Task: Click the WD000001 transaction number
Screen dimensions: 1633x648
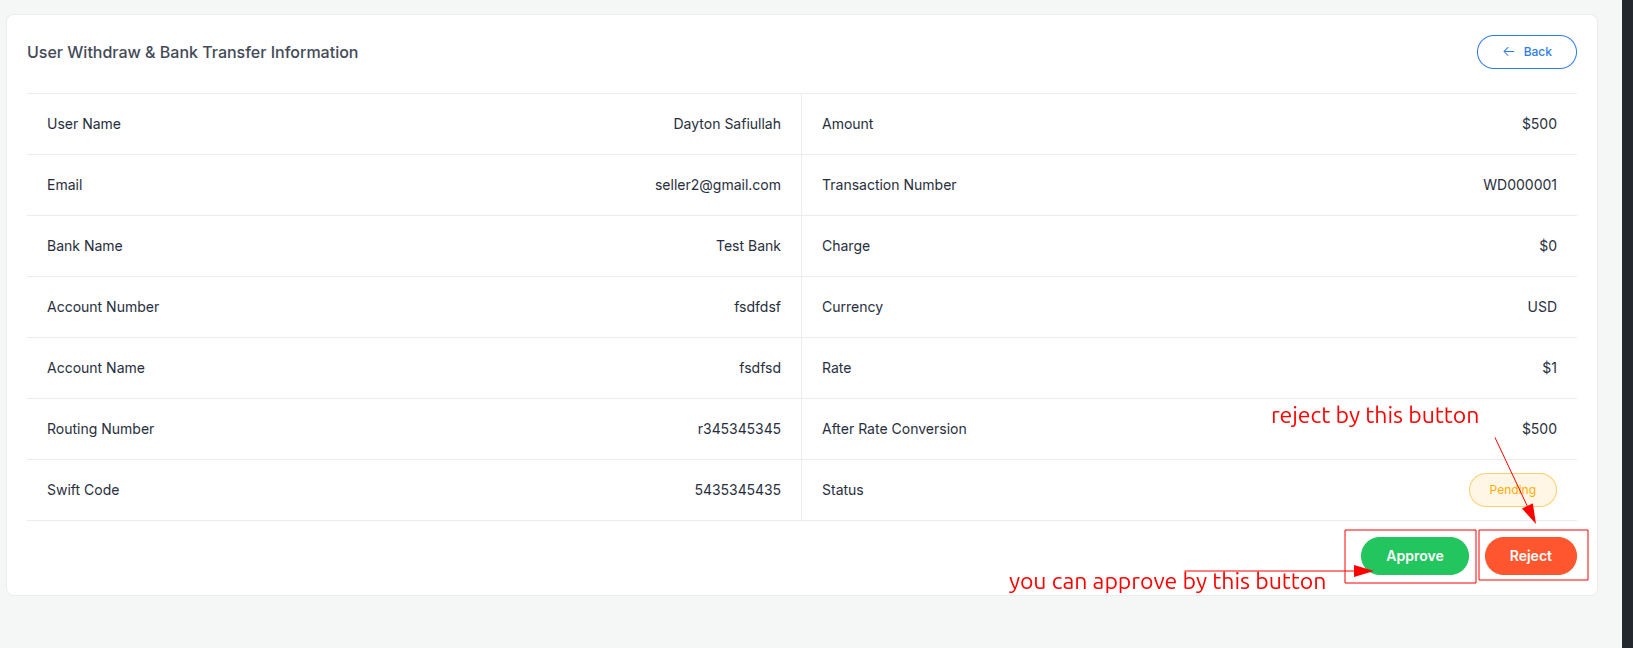Action: [1520, 185]
